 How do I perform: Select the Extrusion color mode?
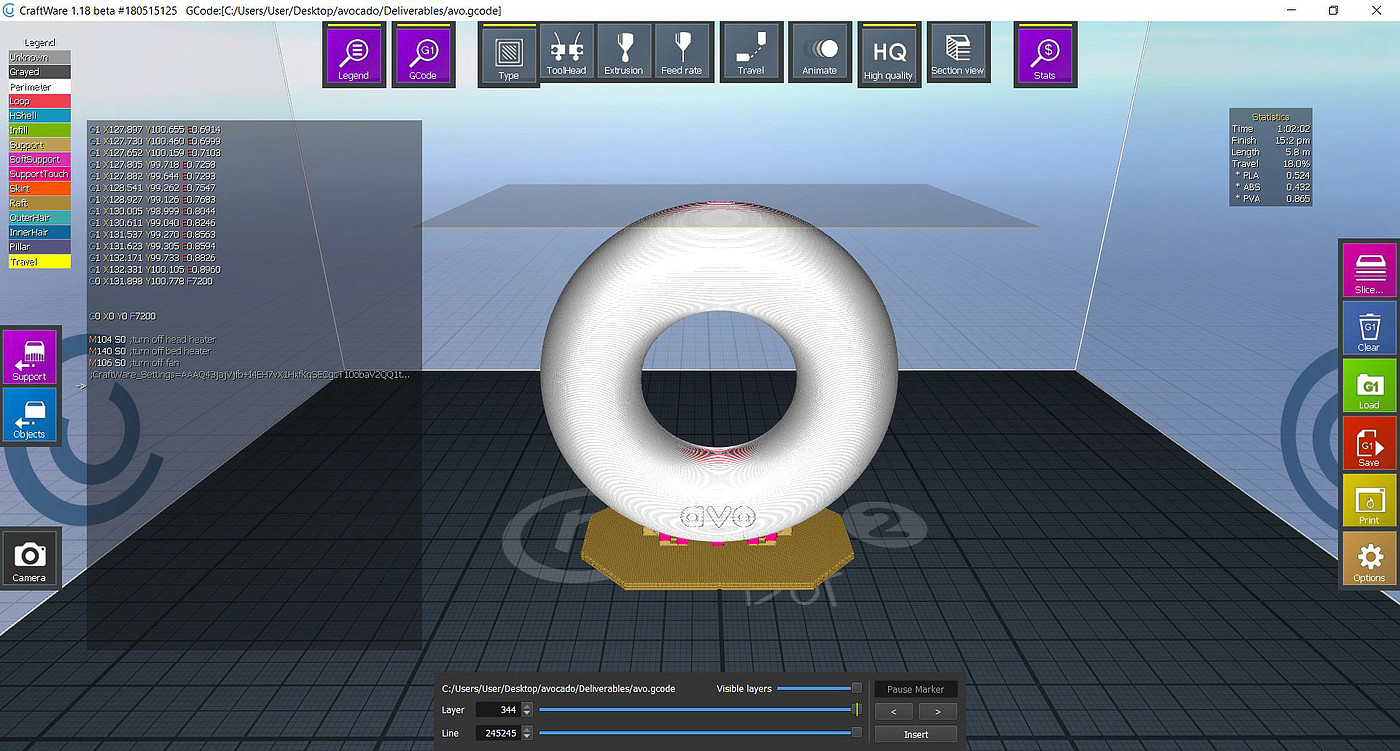click(624, 52)
